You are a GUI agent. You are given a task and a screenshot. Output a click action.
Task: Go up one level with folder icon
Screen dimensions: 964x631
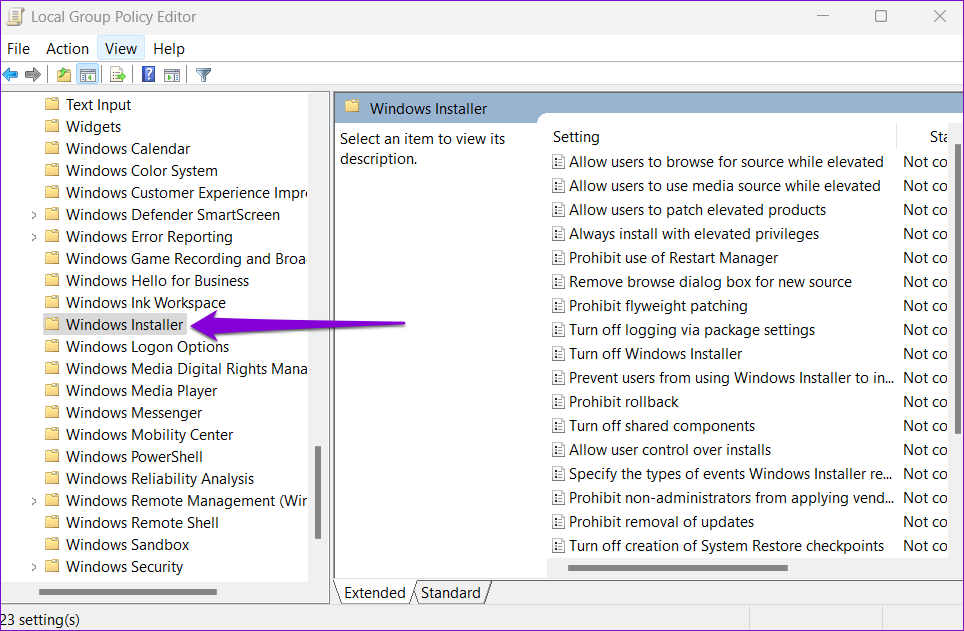pyautogui.click(x=64, y=75)
